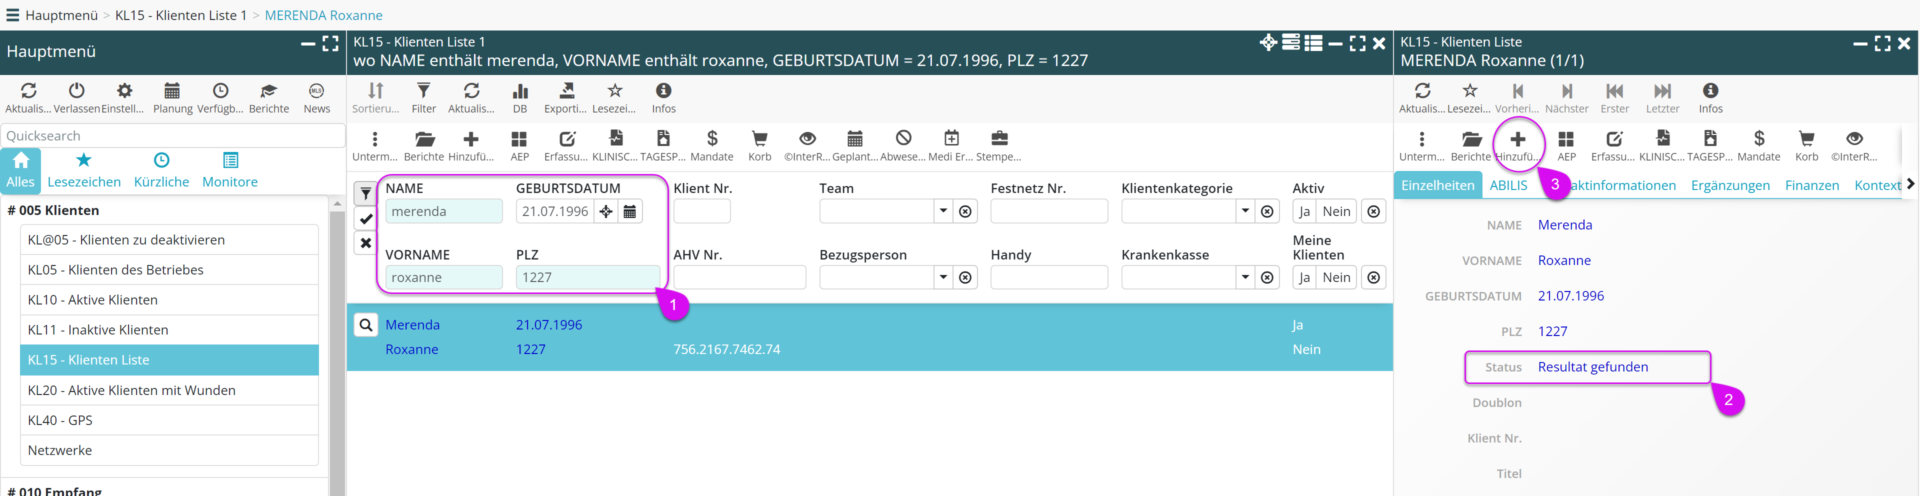Set Meine Klienten filter to Ja
The height and width of the screenshot is (496, 1920).
1304,277
